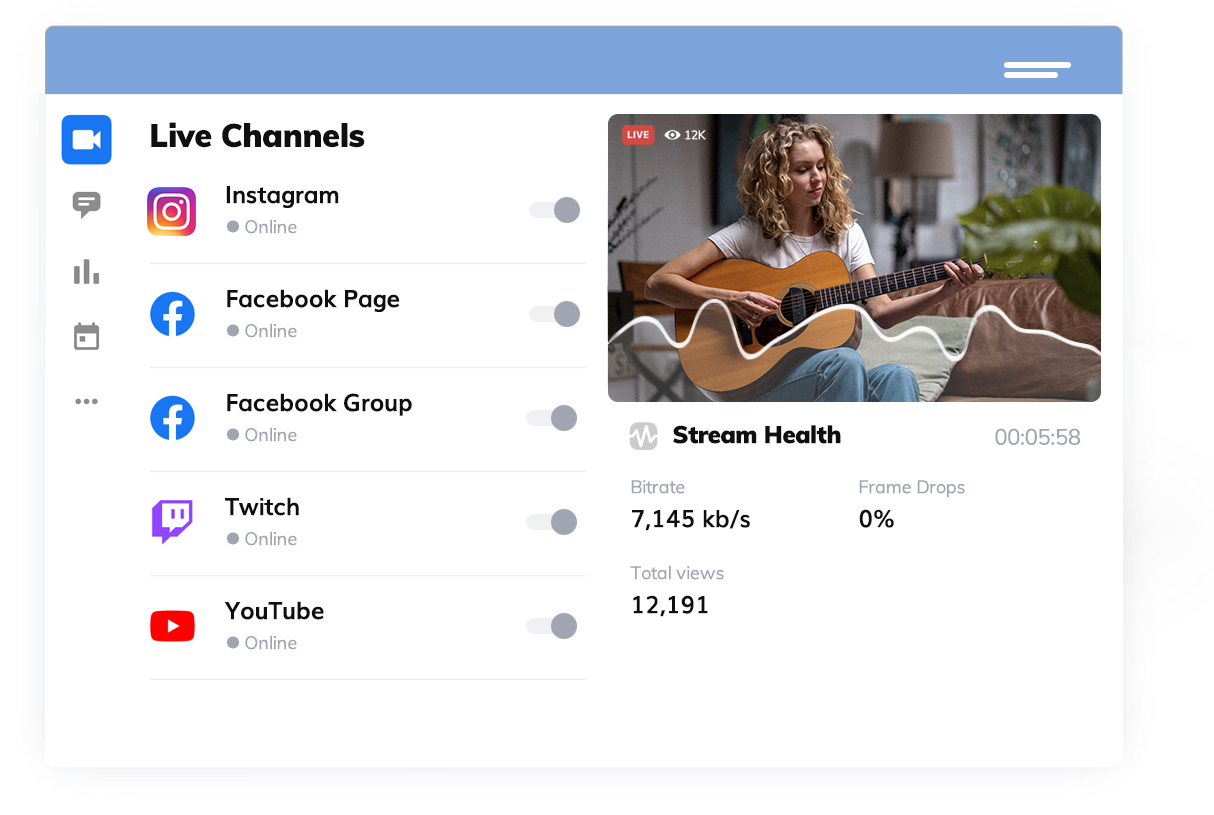
Task: Toggle the Facebook Page channel switch
Action: [555, 314]
